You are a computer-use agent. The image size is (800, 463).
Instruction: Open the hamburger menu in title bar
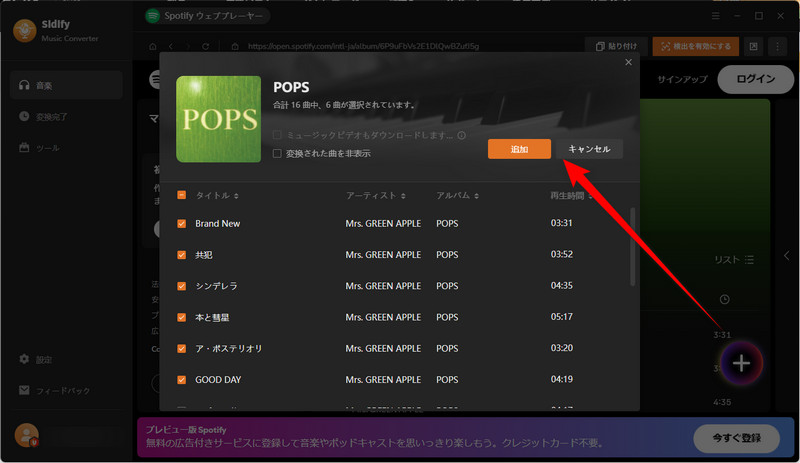715,16
